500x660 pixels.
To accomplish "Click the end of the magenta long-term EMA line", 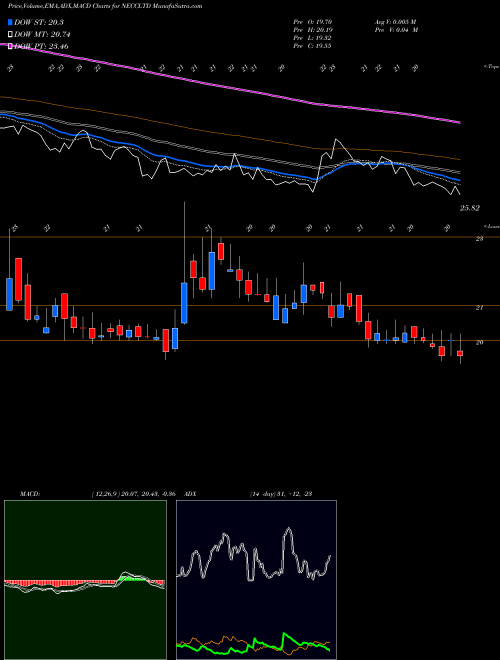I will pos(459,122).
